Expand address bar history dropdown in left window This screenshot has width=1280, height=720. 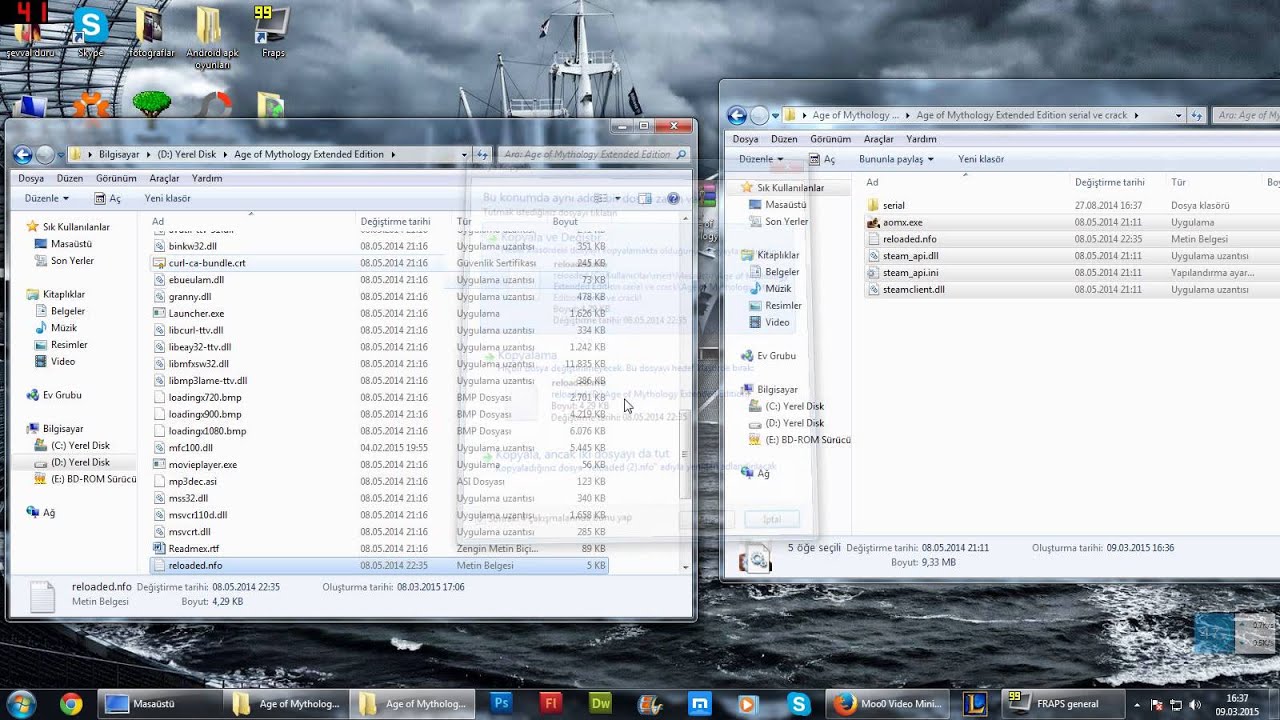coord(464,155)
